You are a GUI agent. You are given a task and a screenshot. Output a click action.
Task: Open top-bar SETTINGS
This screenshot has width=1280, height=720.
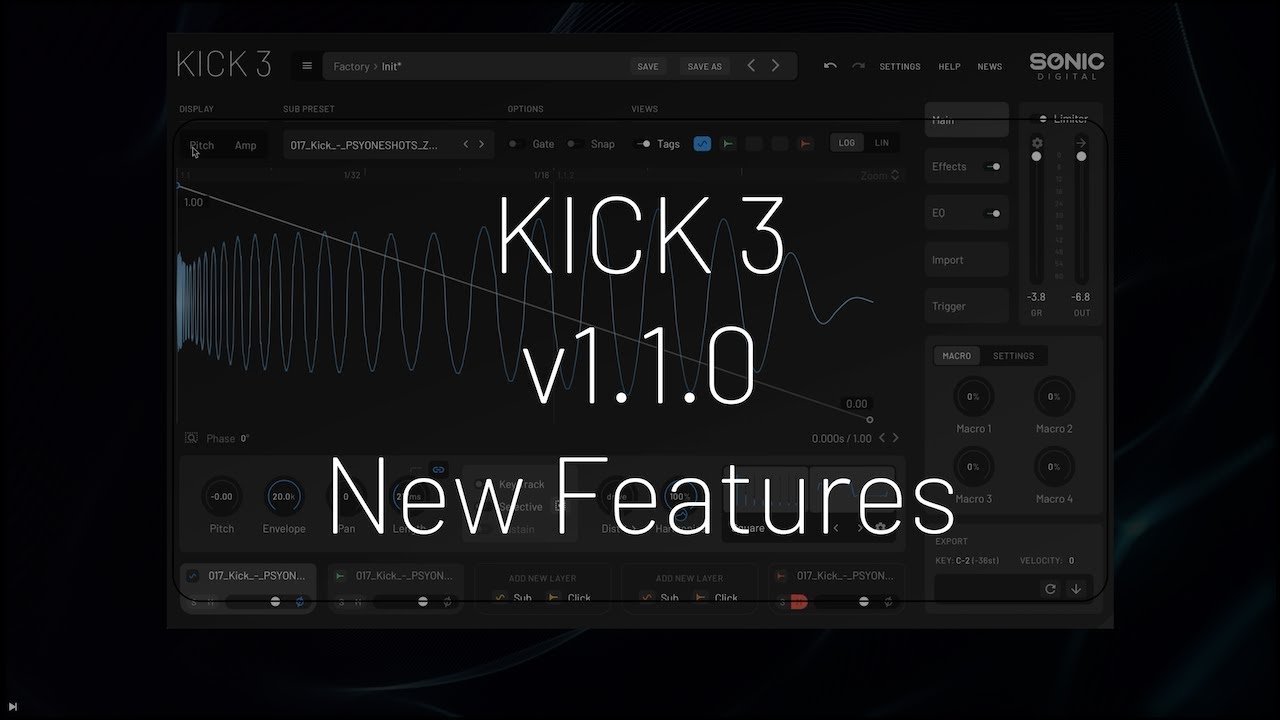tap(900, 66)
